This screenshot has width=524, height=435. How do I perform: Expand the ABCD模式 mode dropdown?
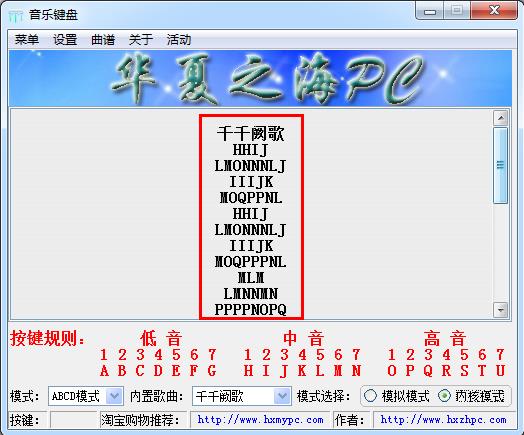(x=115, y=396)
